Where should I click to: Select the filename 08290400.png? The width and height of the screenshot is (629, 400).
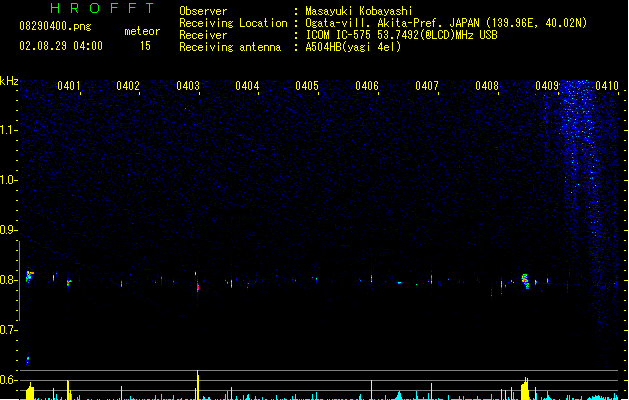point(55,26)
